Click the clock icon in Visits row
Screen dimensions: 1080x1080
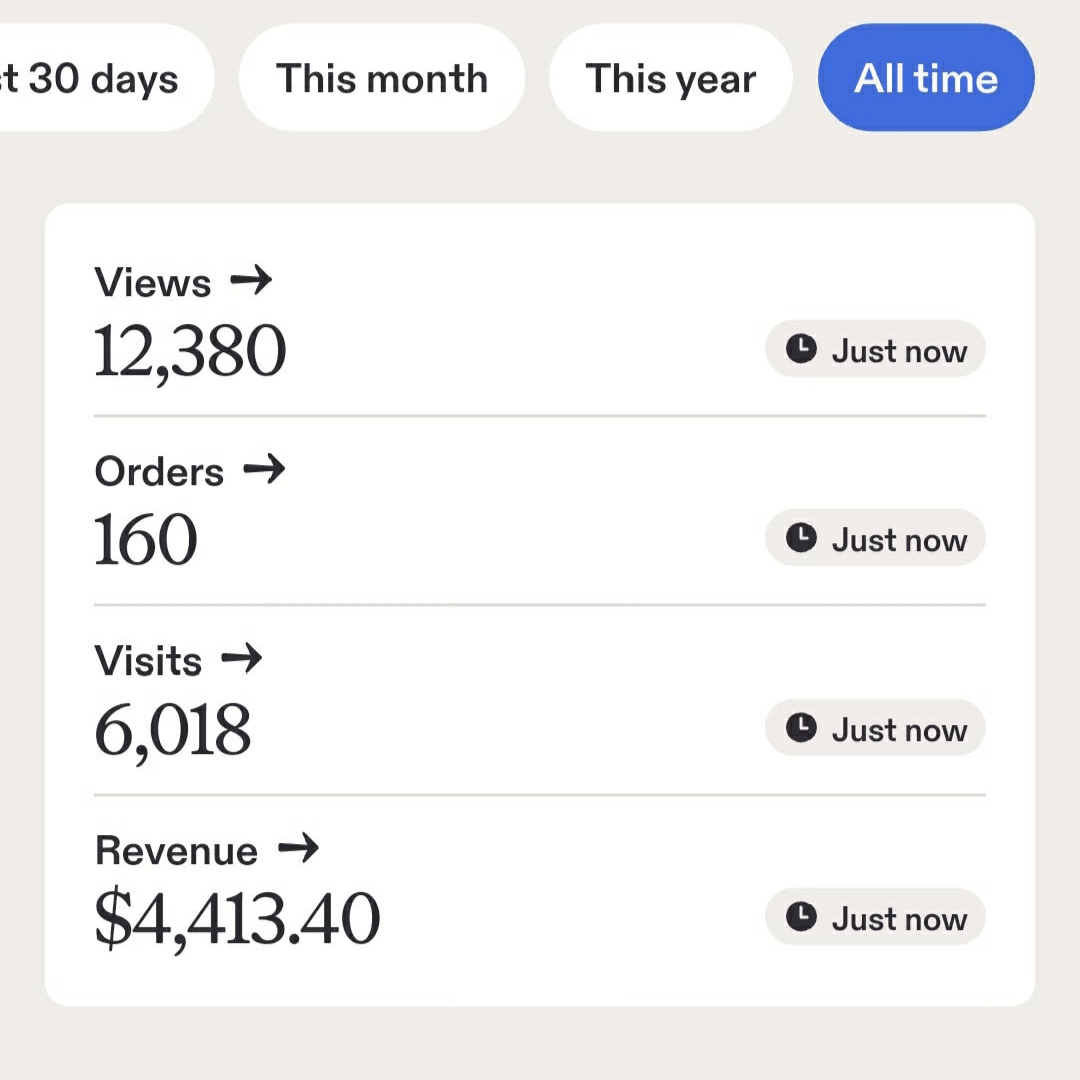[801, 728]
